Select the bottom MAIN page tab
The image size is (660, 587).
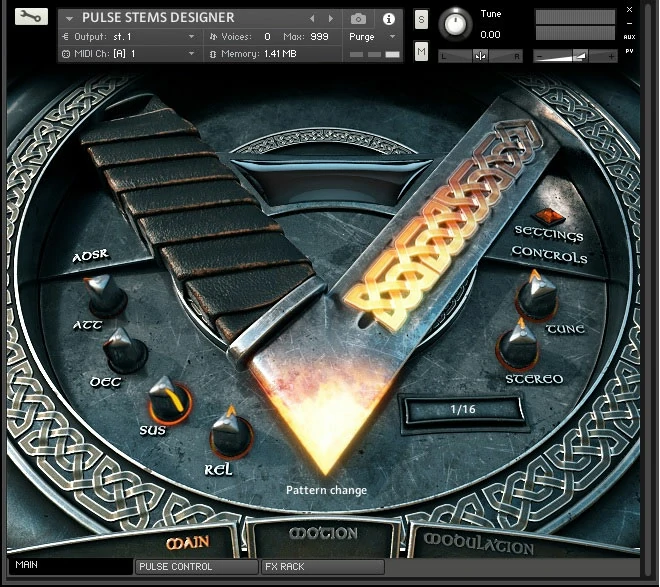[x=70, y=565]
